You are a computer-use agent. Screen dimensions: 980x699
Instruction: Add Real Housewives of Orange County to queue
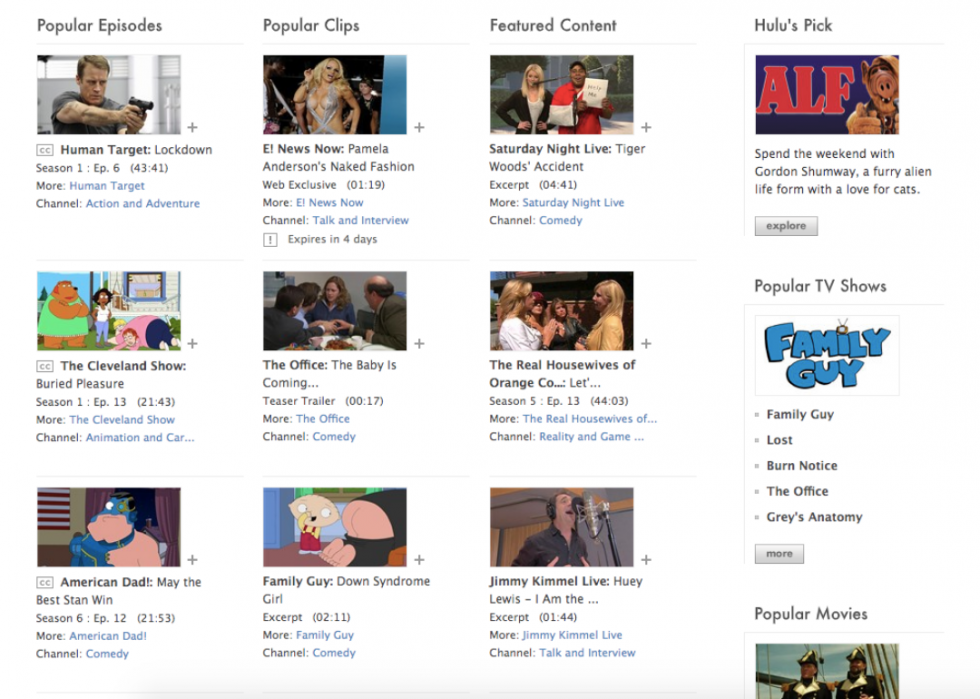click(x=646, y=343)
